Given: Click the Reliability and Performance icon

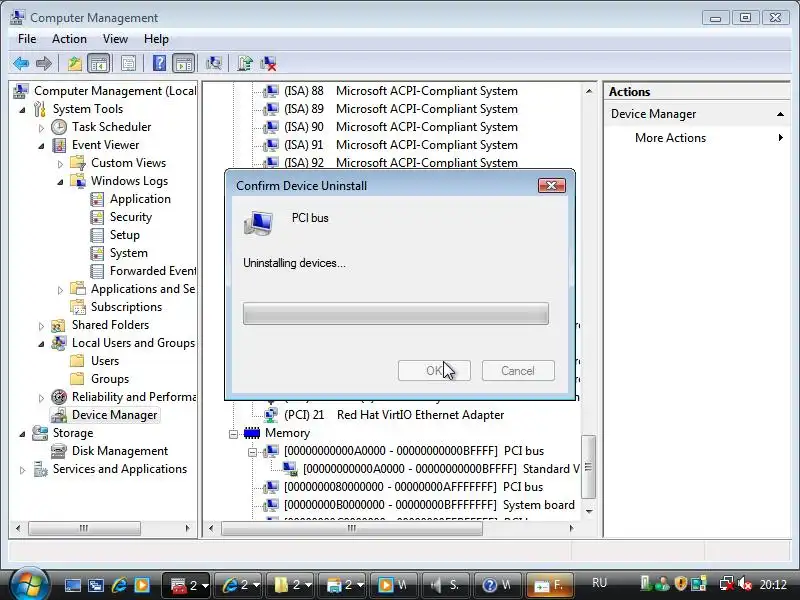Looking at the screenshot, I should point(59,397).
